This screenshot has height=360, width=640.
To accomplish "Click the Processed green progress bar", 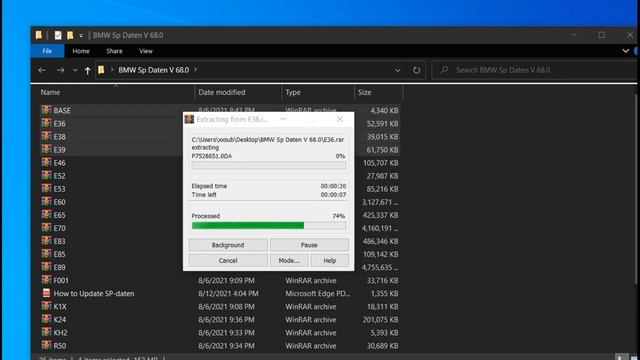I will click(x=269, y=225).
